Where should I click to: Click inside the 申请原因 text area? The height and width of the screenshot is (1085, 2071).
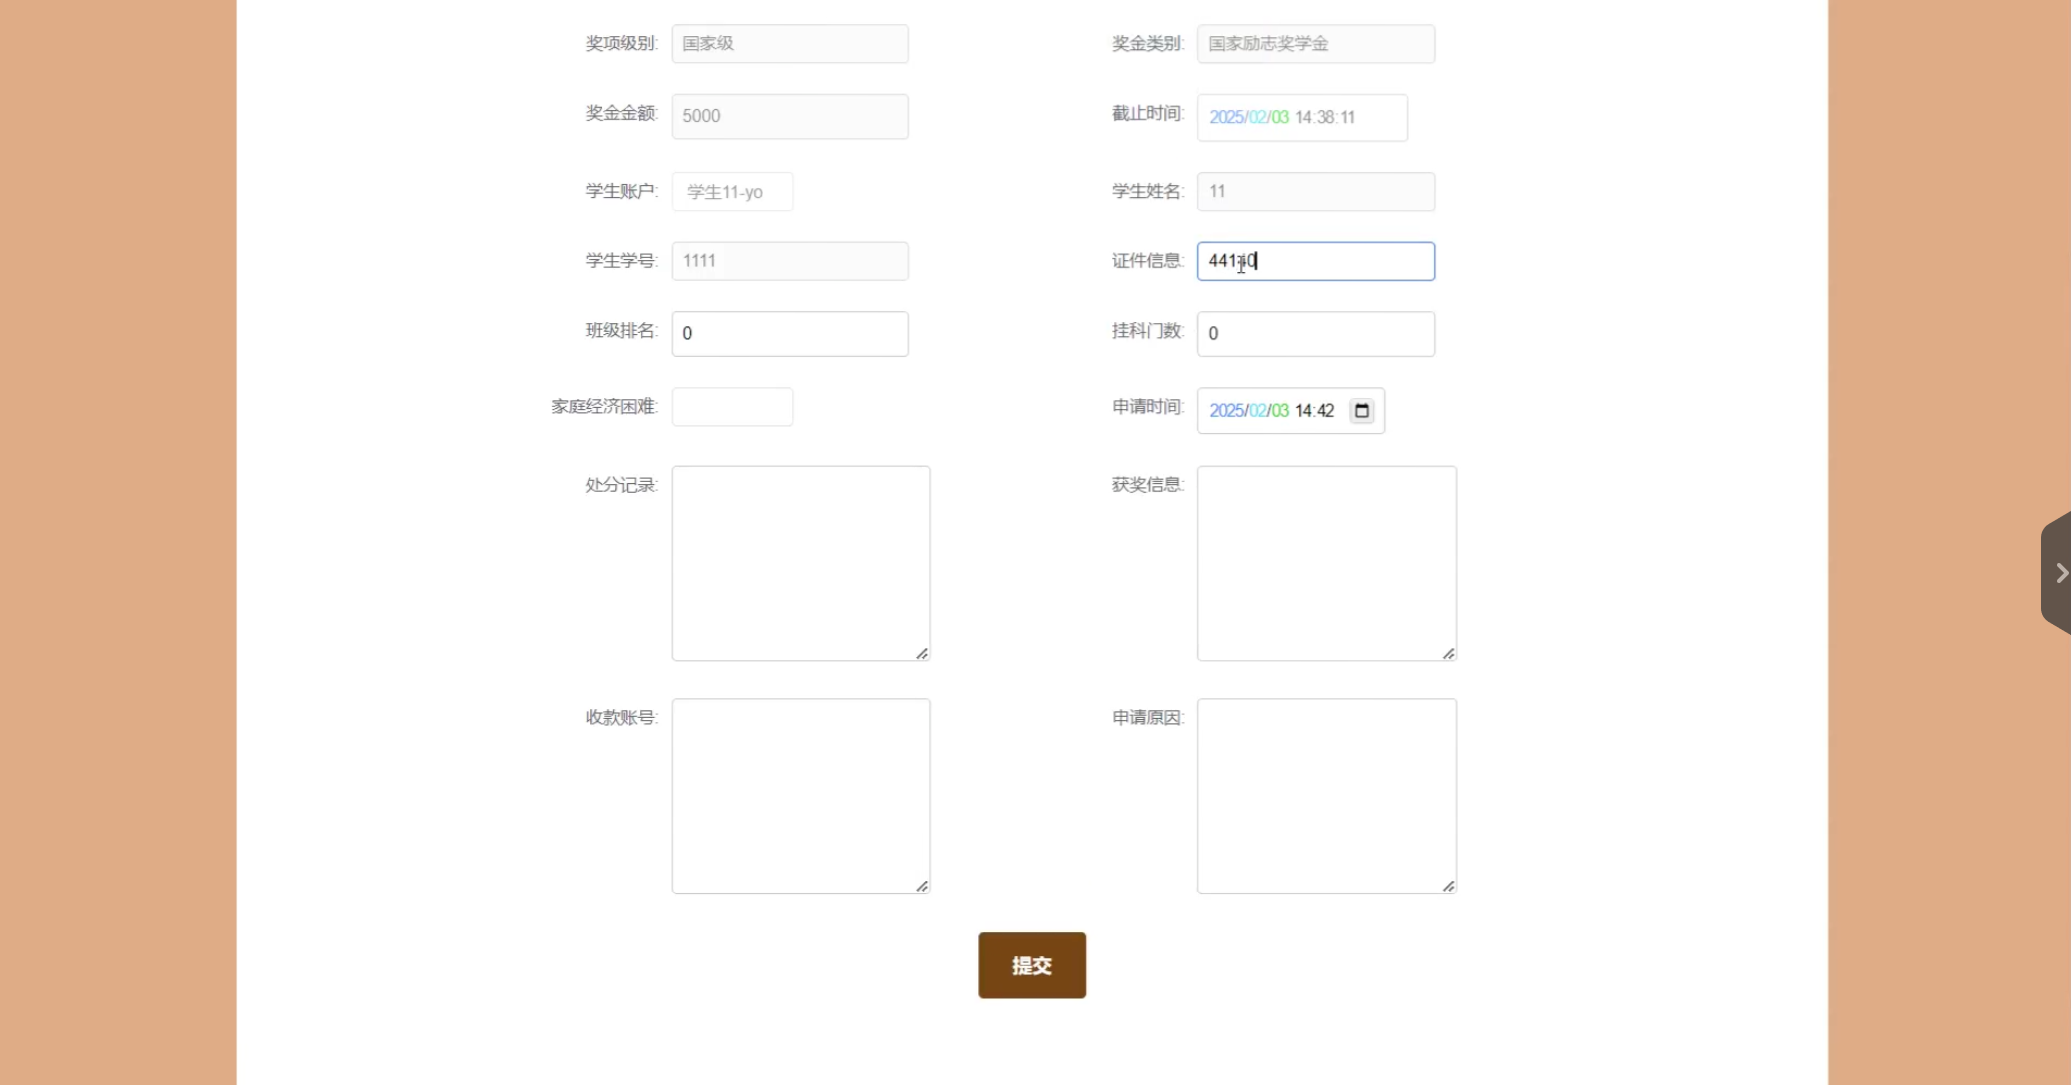(1326, 795)
